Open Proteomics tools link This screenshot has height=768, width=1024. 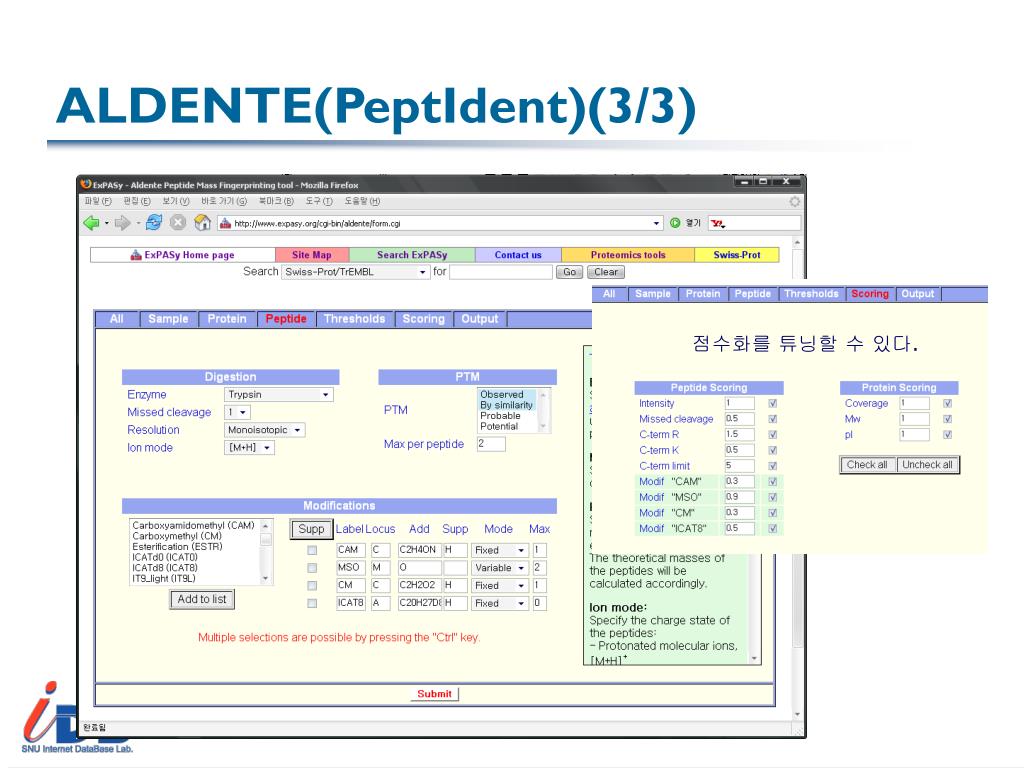coord(628,255)
